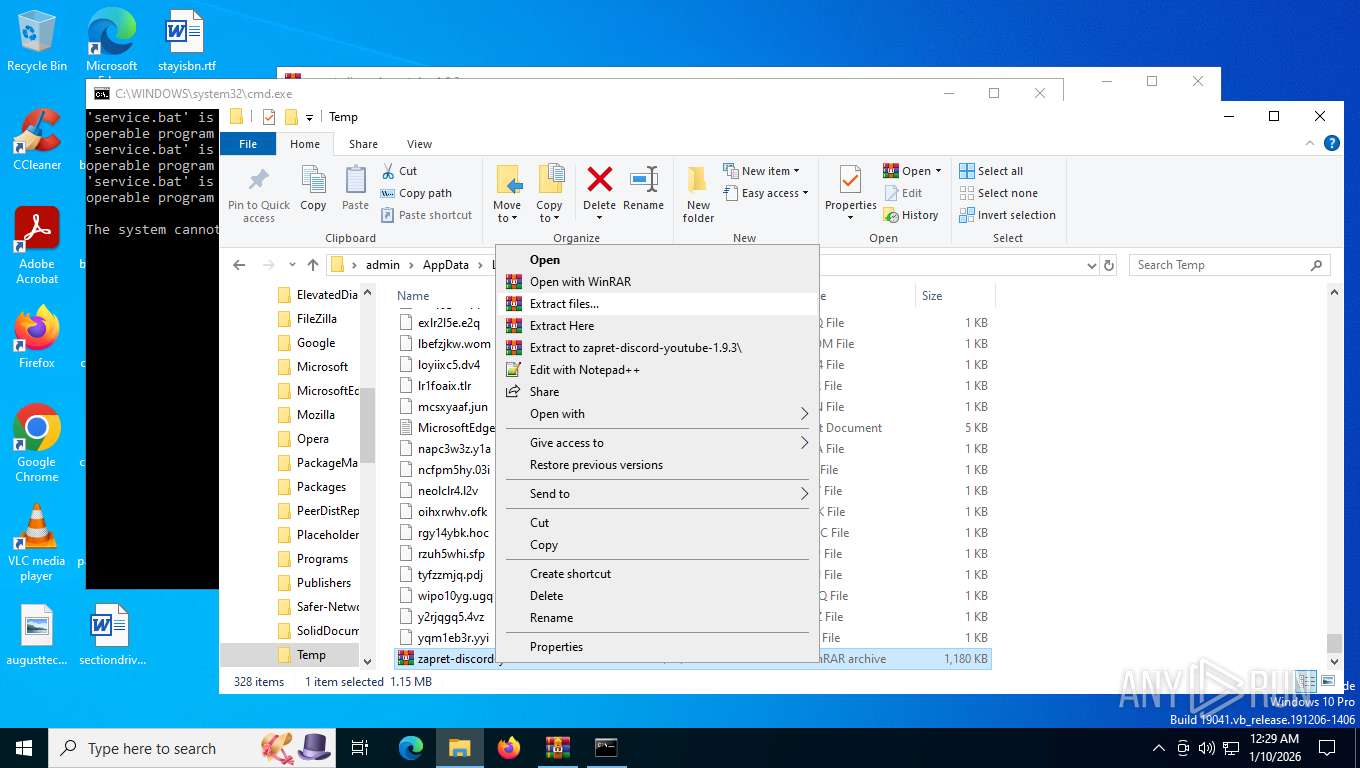Screen dimensions: 1360x768
Task: Select the file mcsxyaaf.jun
Action: coord(452,407)
